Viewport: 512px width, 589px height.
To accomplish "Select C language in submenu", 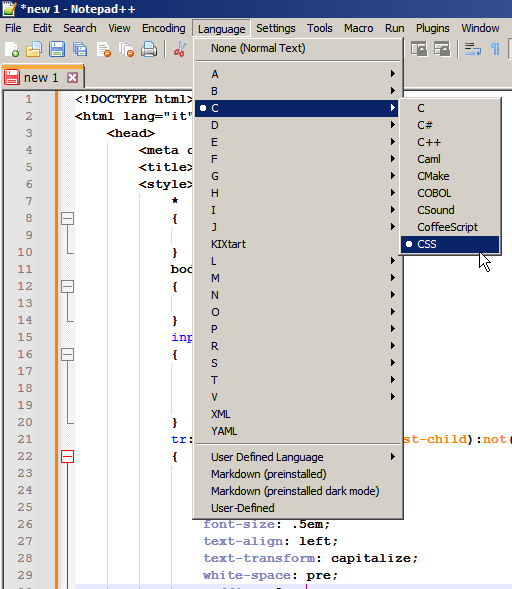I will pyautogui.click(x=450, y=108).
